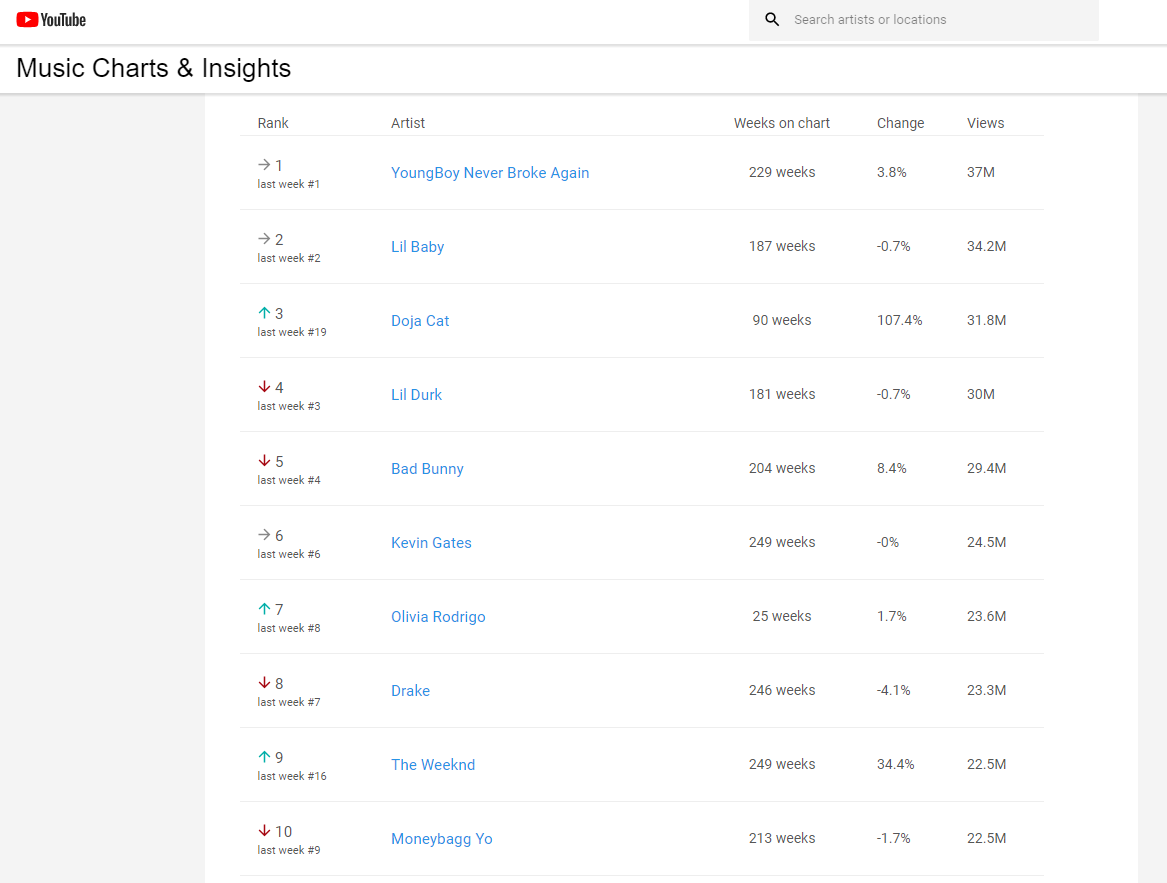Open the Bad Bunny artist link
The height and width of the screenshot is (883, 1167).
pos(427,469)
